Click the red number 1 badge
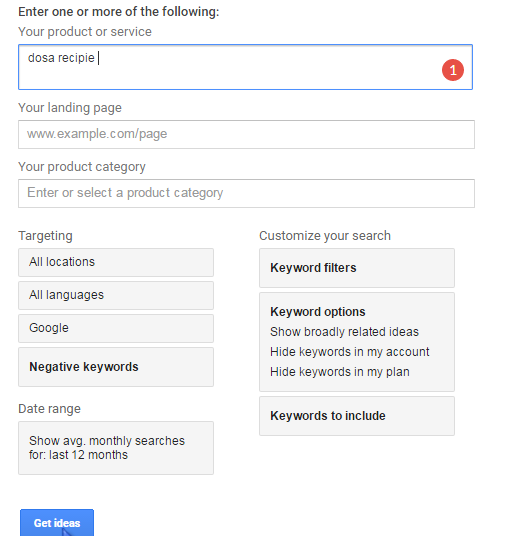Screen dimensions: 510x536 pos(453,70)
